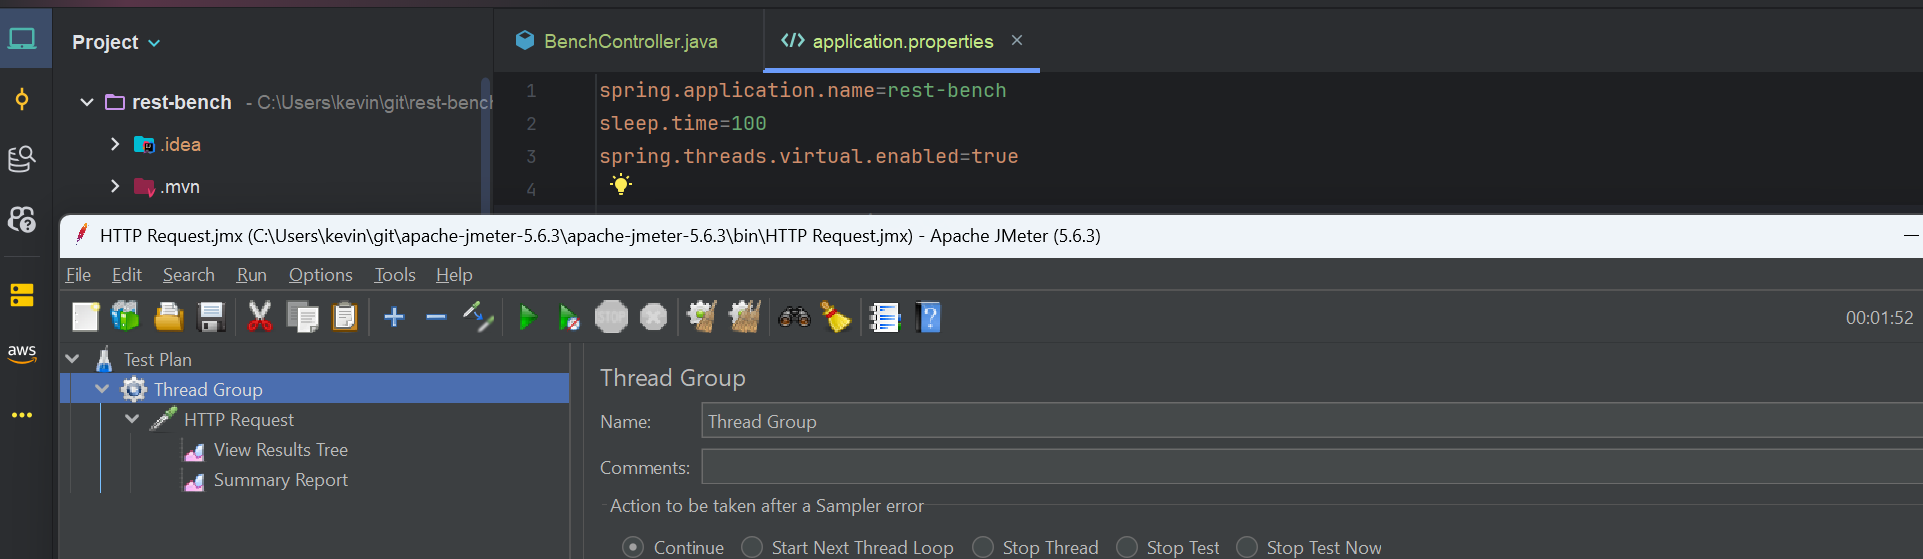Open Project tool window icon in IDE sidebar
This screenshot has width=1923, height=559.
22,40
